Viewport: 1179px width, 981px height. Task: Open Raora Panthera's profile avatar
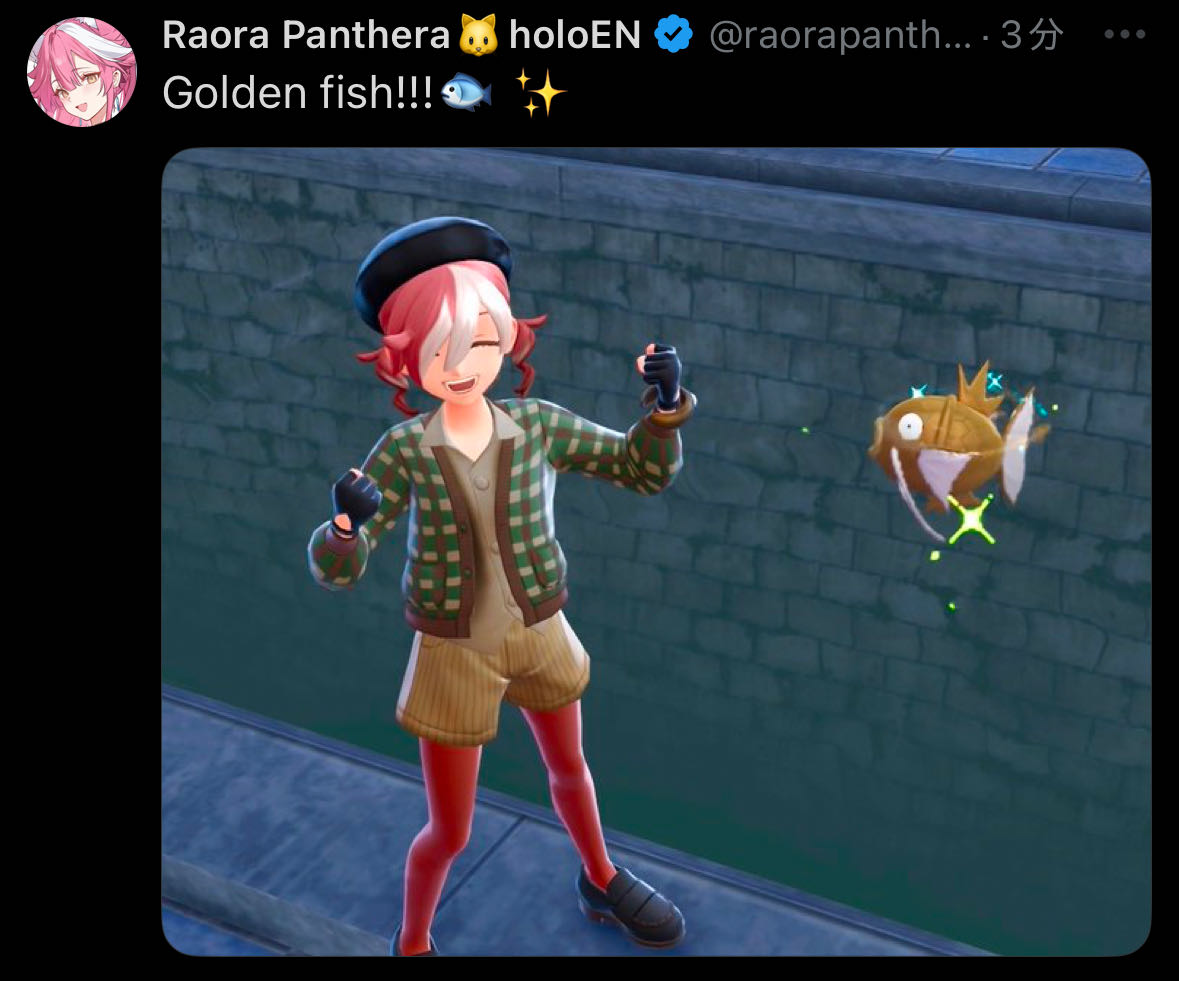click(x=82, y=71)
